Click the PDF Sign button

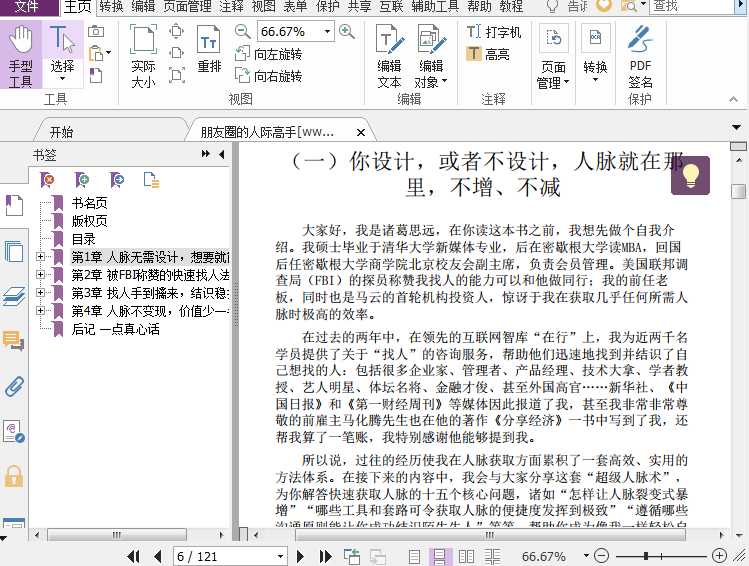point(640,56)
